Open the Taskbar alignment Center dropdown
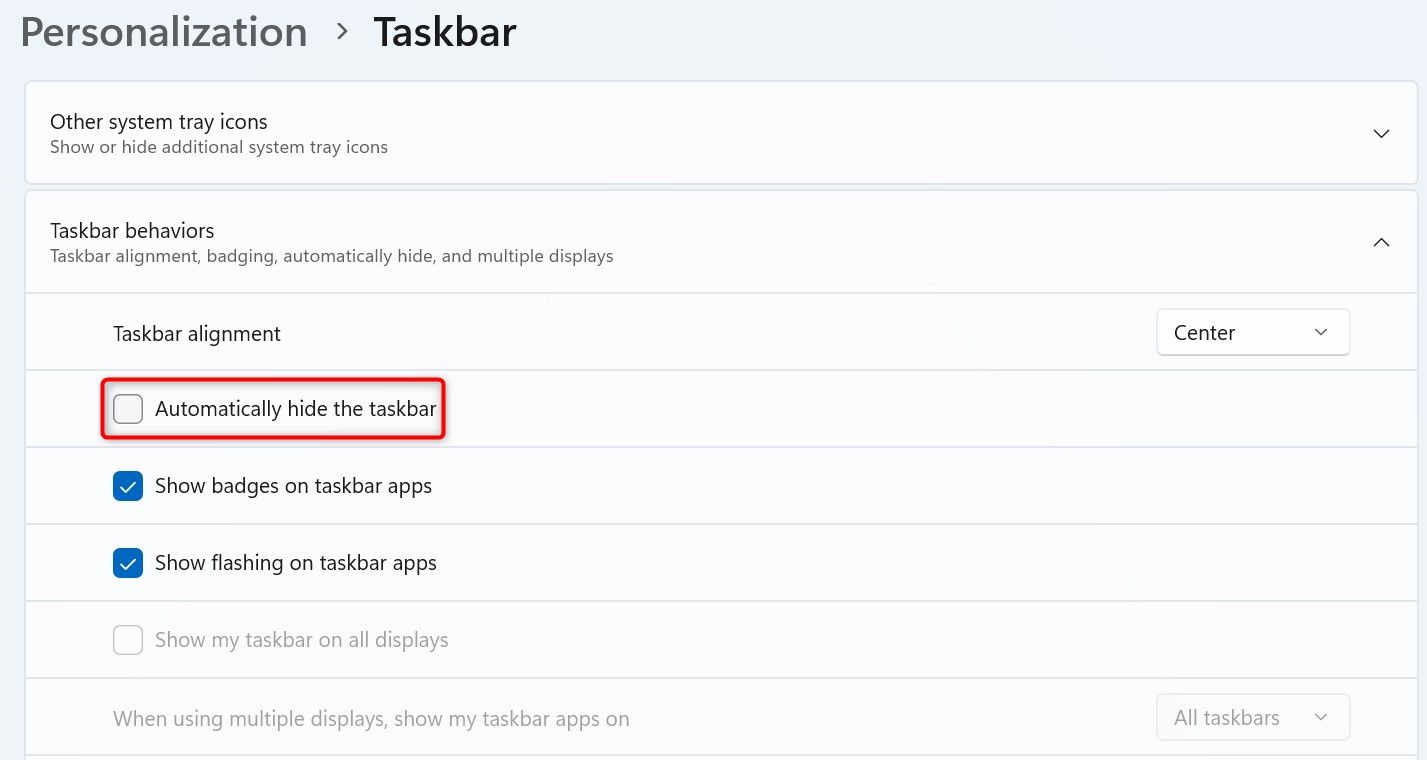1427x760 pixels. pyautogui.click(x=1252, y=333)
